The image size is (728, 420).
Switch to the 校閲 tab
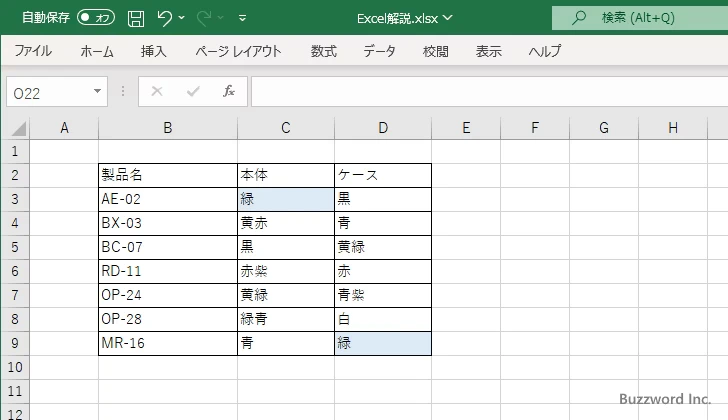[436, 51]
